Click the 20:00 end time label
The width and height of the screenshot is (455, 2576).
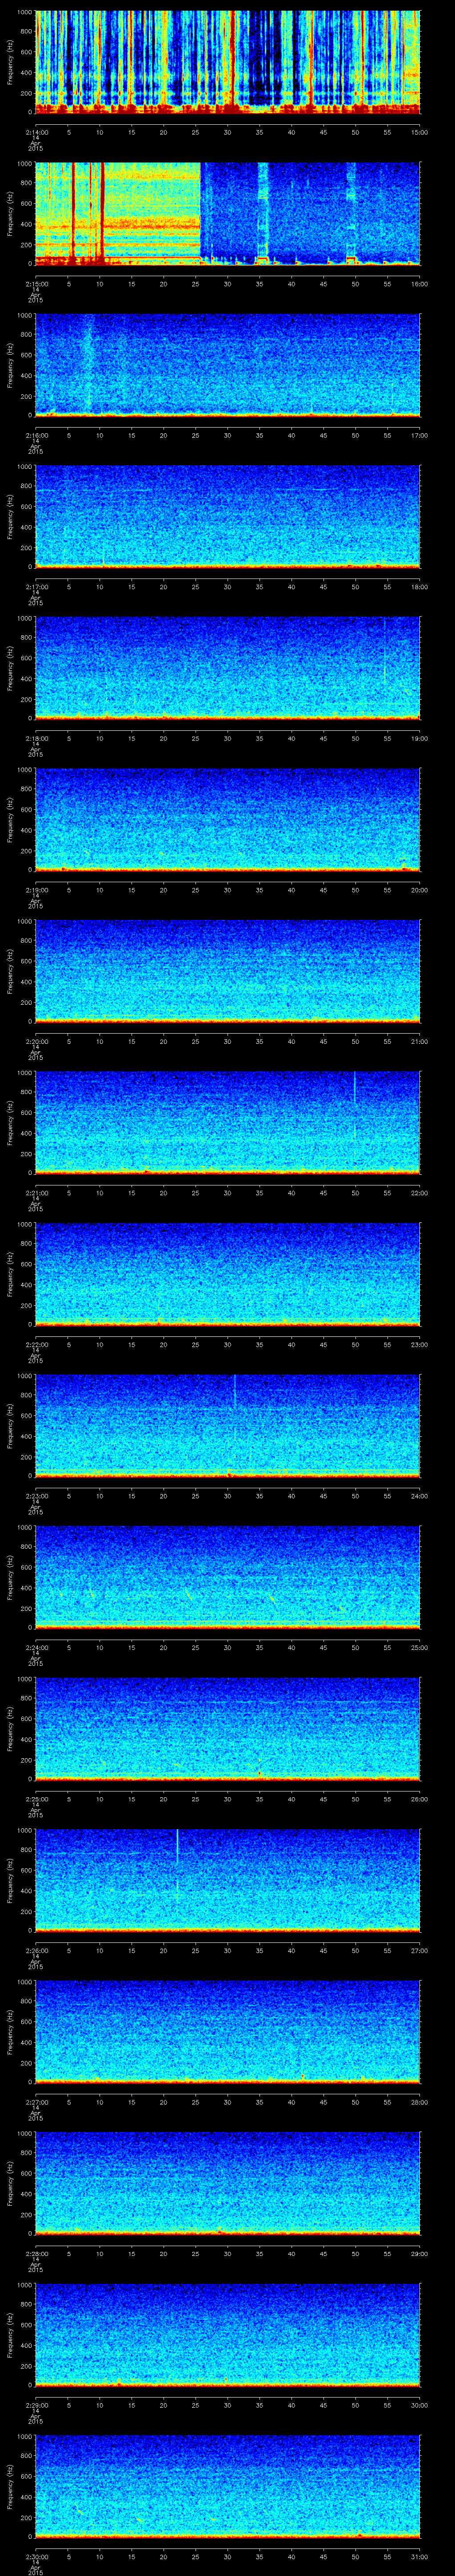click(419, 890)
